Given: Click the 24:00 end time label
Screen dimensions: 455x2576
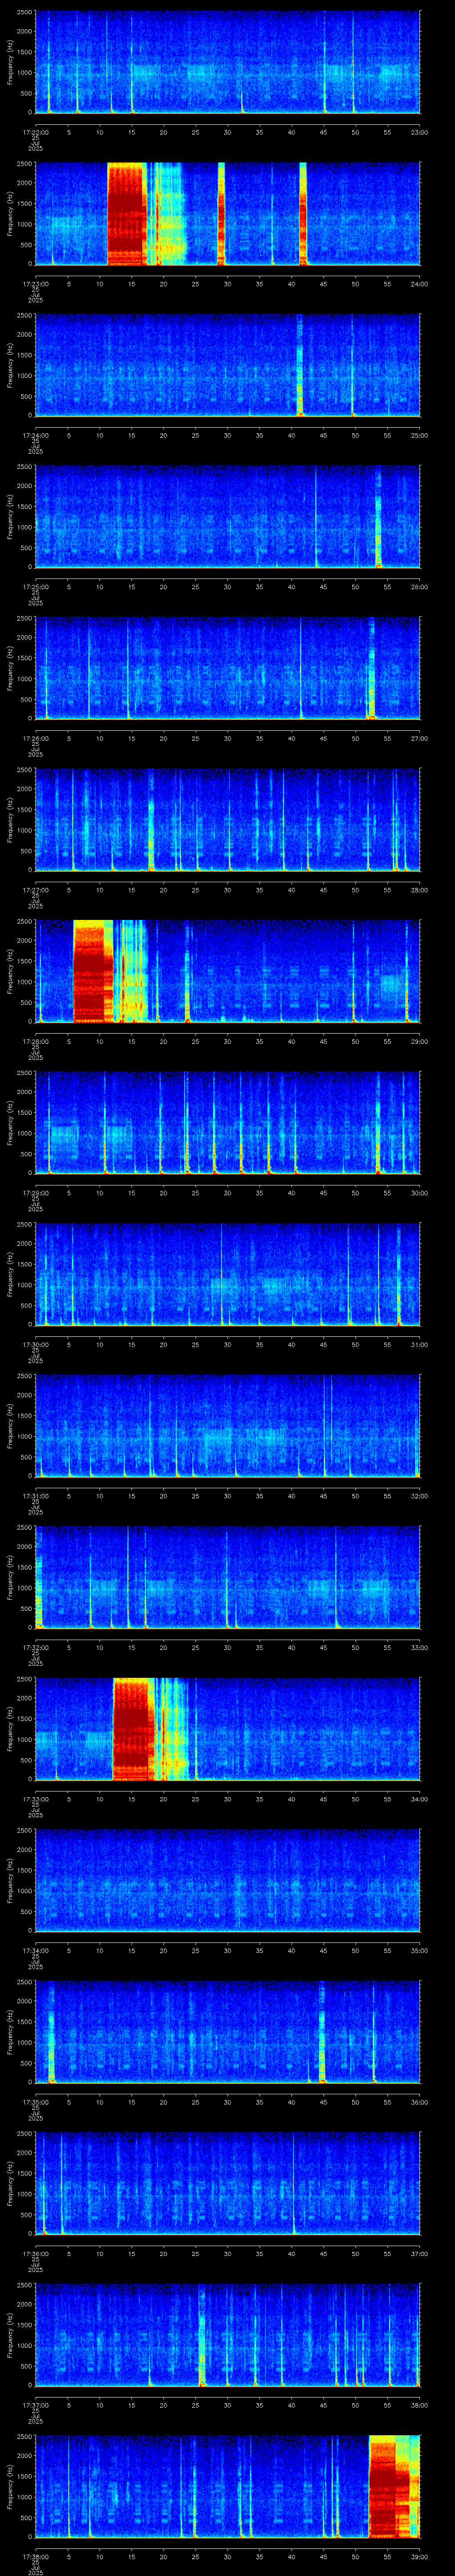Looking at the screenshot, I should 419,284.
